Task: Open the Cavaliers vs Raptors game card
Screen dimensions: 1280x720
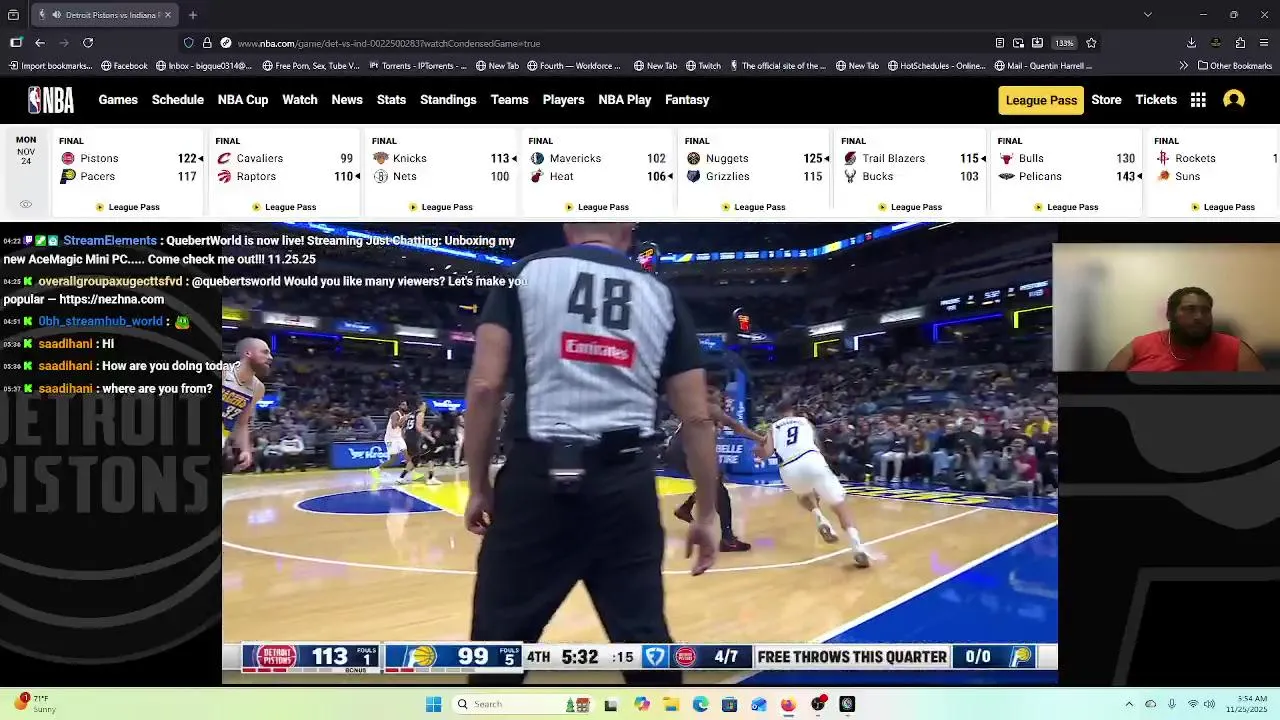Action: pyautogui.click(x=285, y=172)
